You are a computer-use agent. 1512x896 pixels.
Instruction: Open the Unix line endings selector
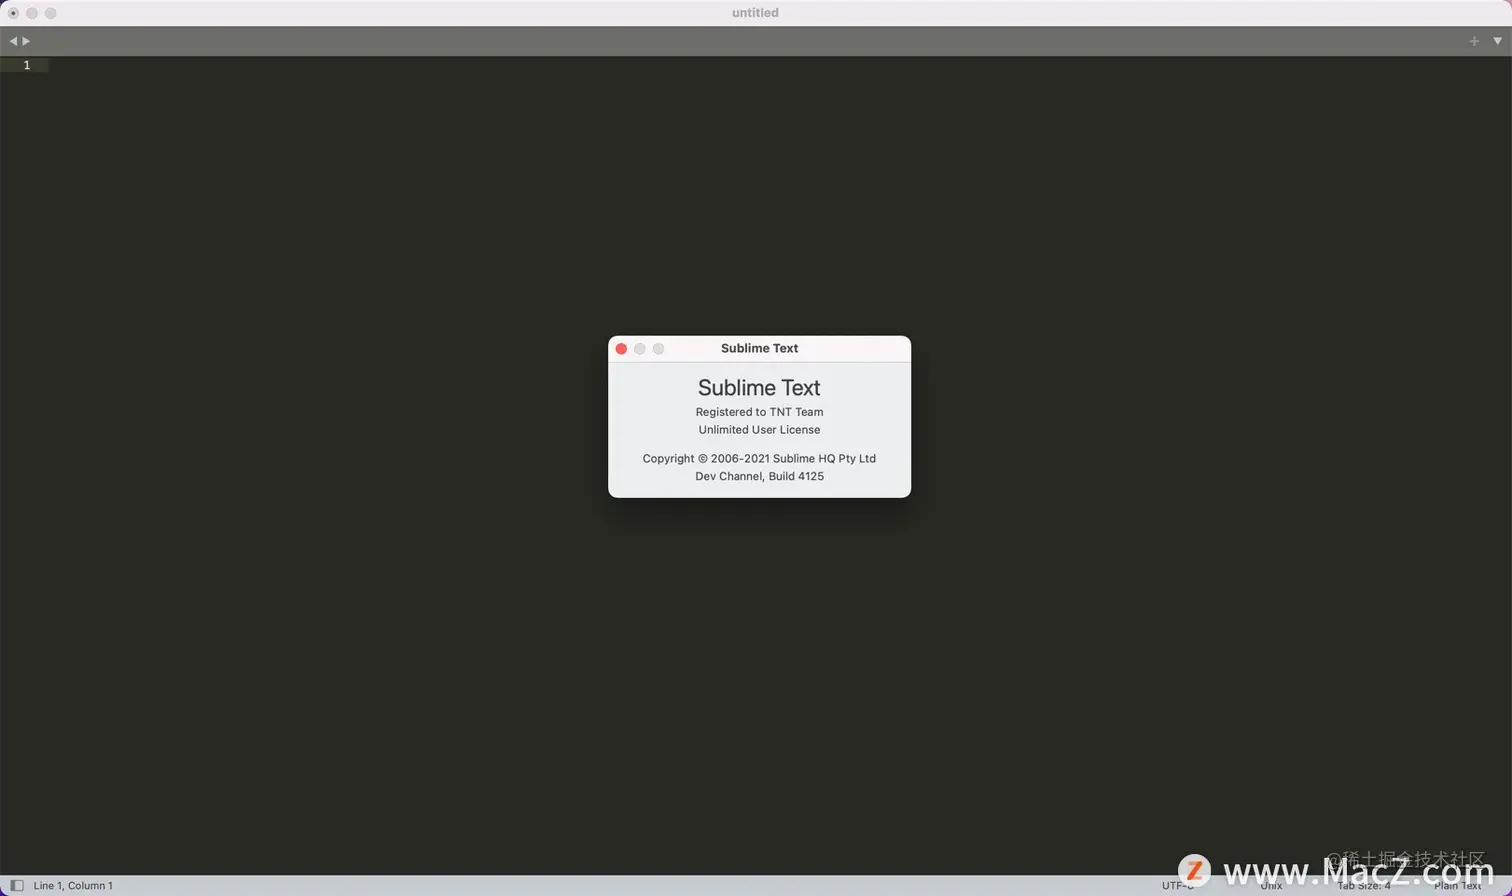click(1271, 886)
